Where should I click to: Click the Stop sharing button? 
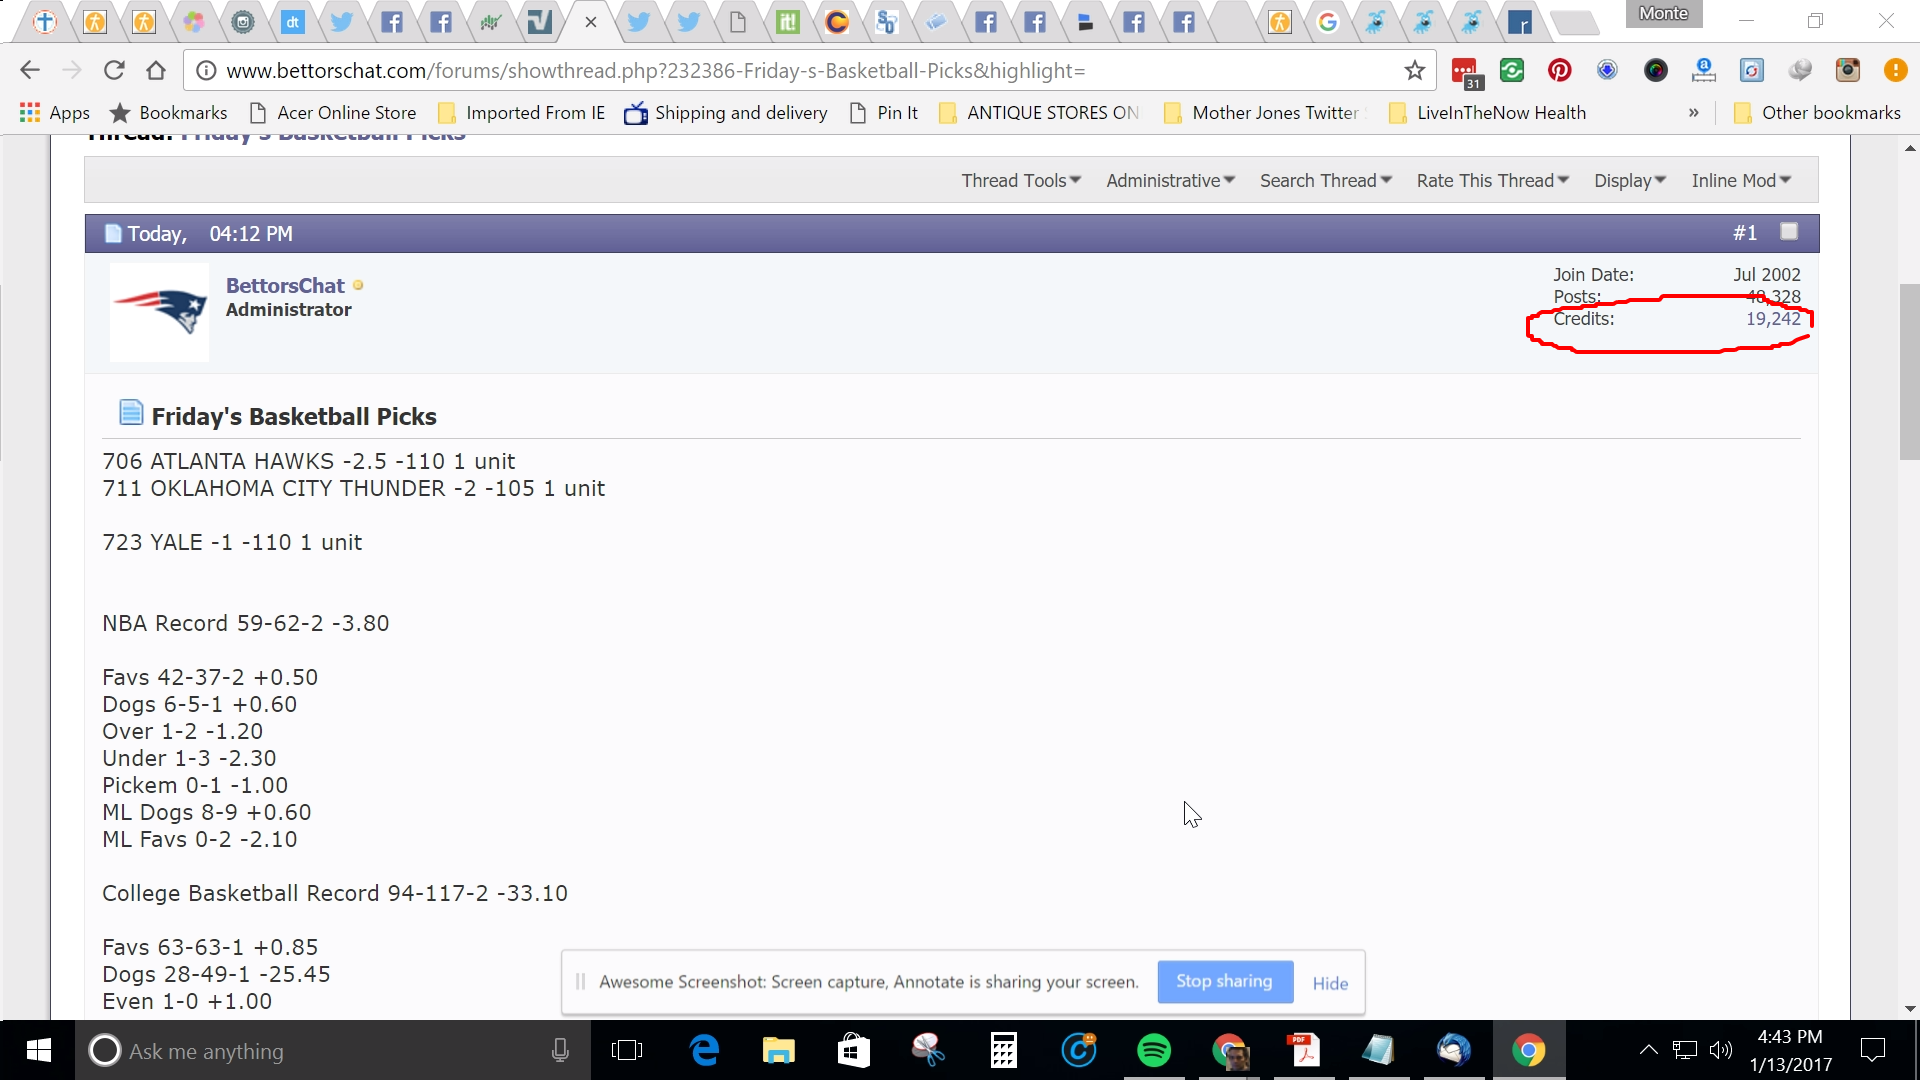[x=1224, y=982]
